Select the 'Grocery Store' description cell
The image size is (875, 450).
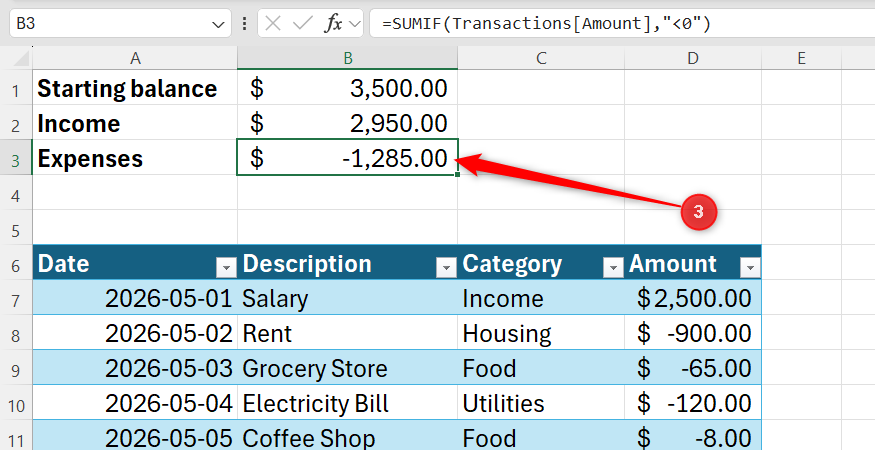tap(348, 369)
